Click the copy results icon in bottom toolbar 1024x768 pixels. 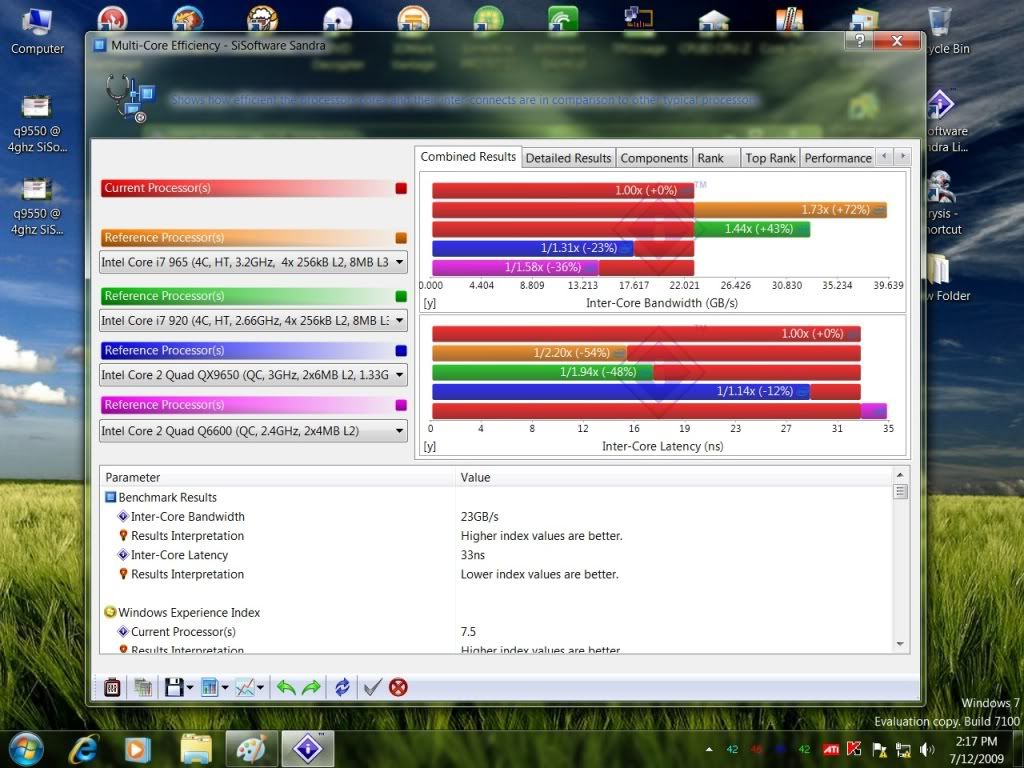pos(143,687)
